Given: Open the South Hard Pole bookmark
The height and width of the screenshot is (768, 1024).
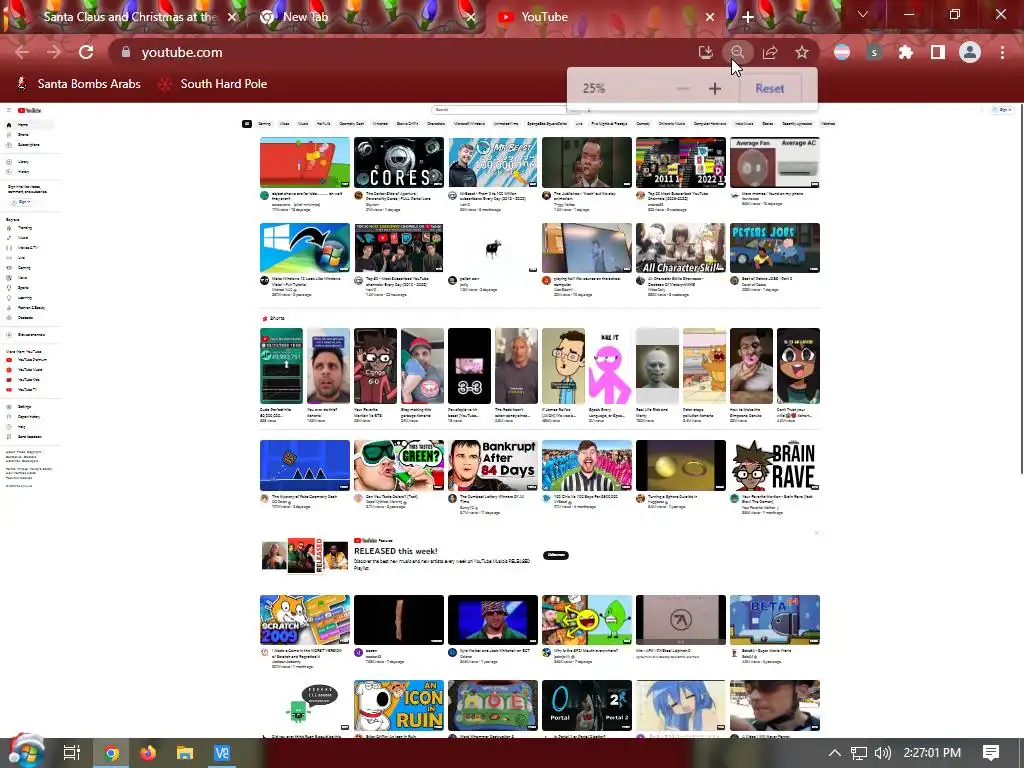Looking at the screenshot, I should [214, 84].
